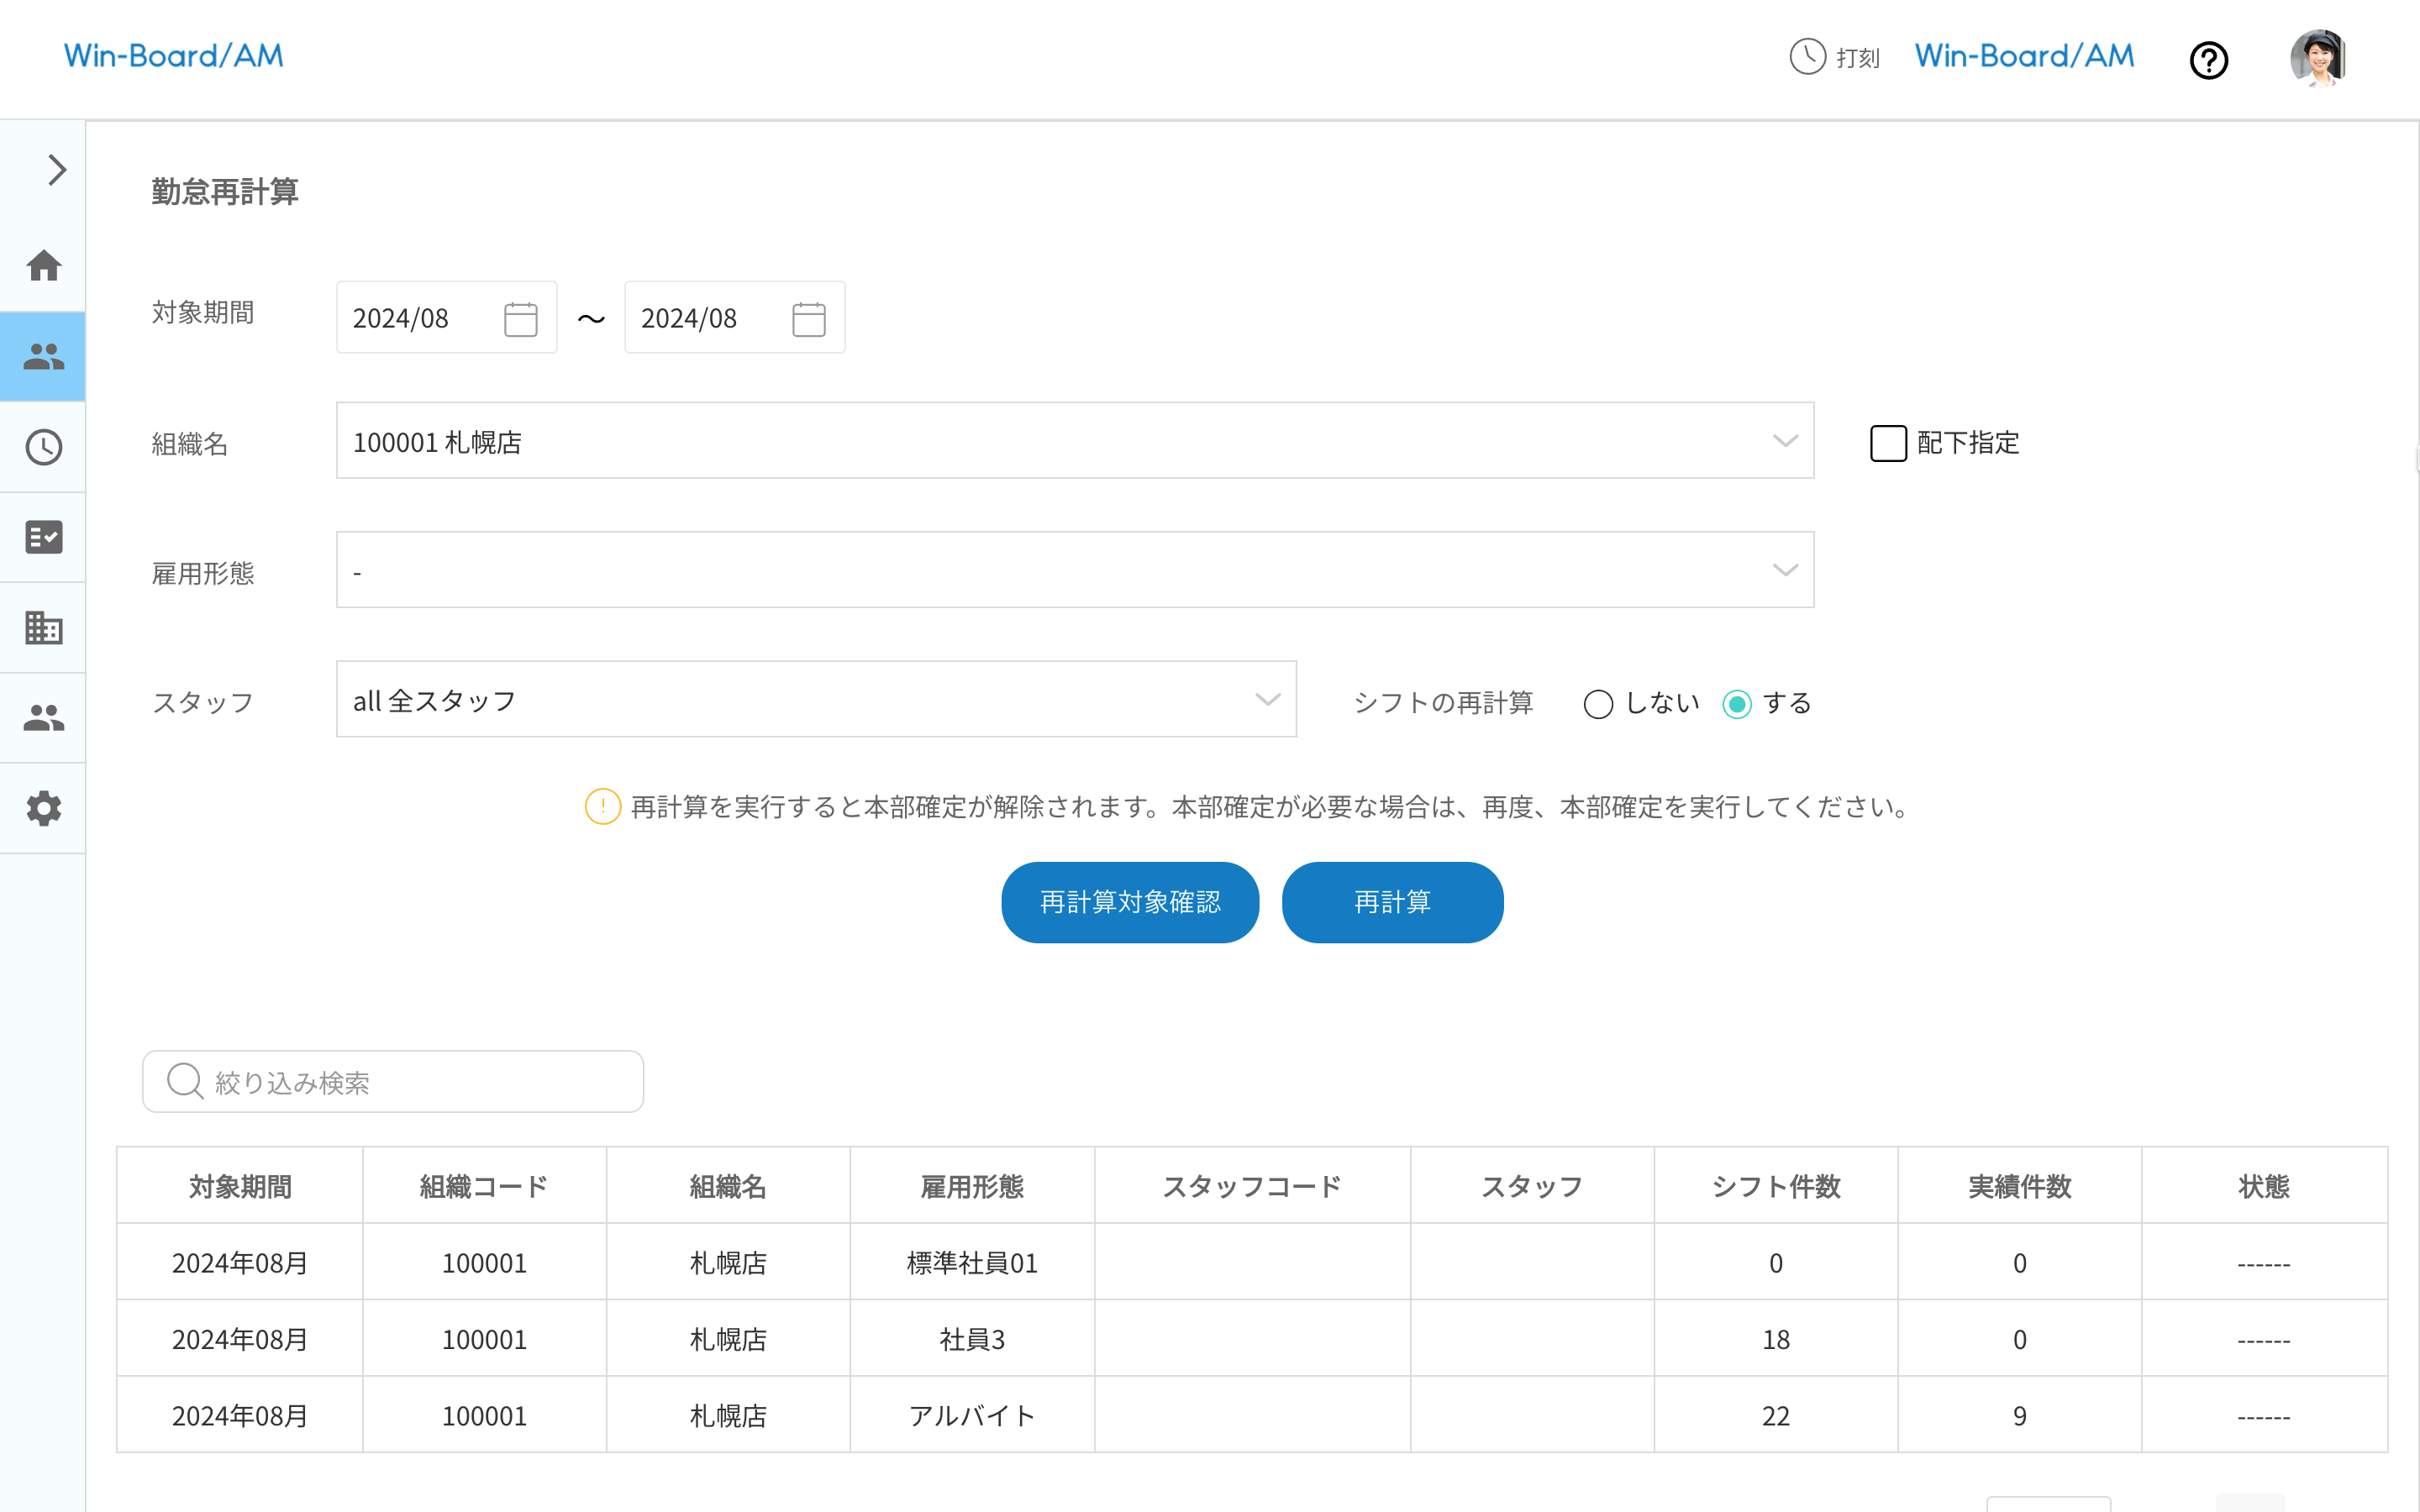Click the 再計算対象確認 button

1130,901
